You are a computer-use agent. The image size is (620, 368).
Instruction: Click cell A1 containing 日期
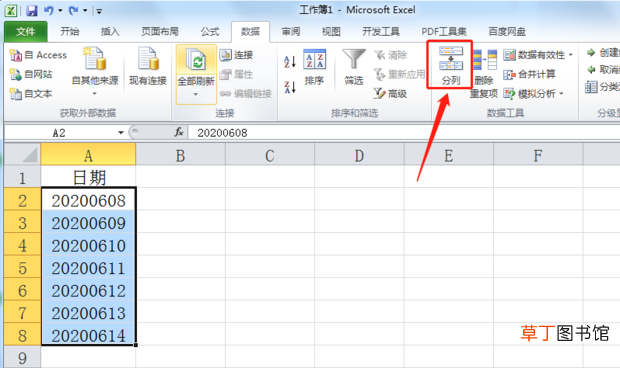pos(88,177)
